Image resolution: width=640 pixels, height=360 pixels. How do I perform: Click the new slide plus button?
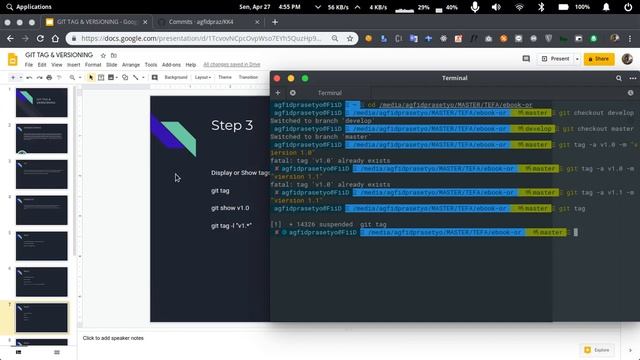pyautogui.click(x=13, y=77)
